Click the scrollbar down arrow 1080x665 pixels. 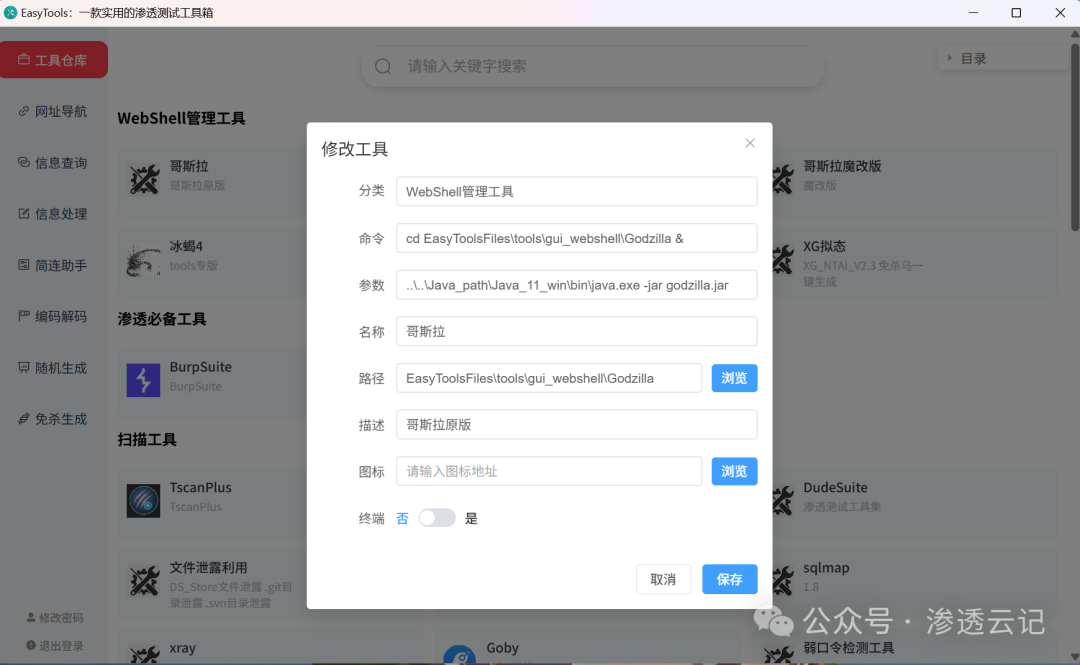point(1074,657)
